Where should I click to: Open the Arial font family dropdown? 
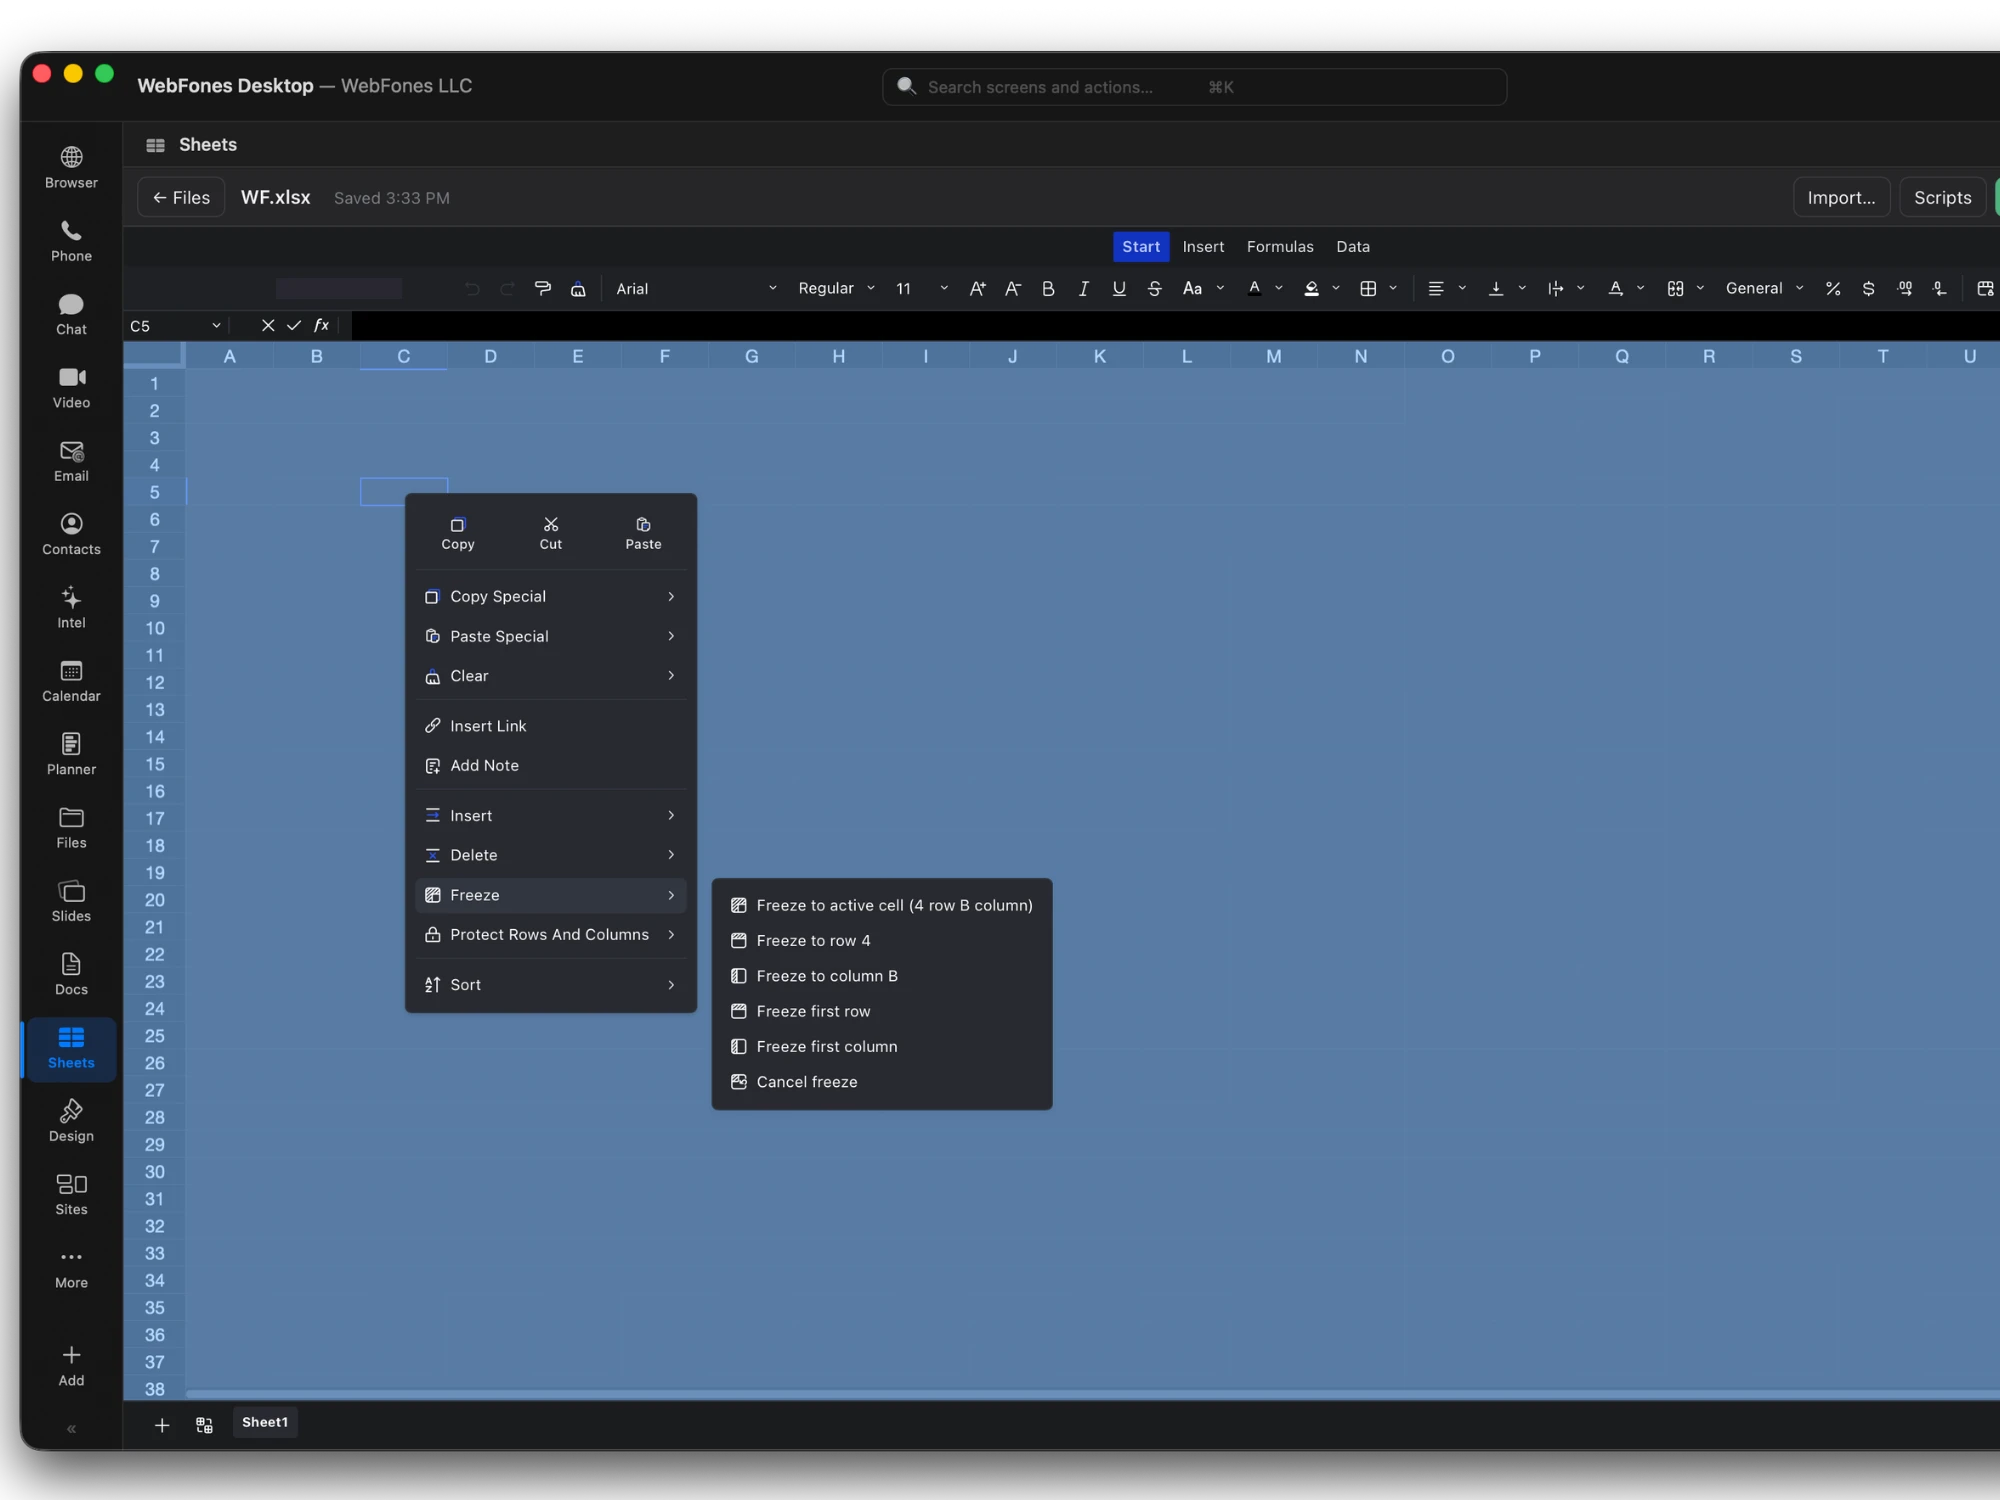pyautogui.click(x=696, y=288)
